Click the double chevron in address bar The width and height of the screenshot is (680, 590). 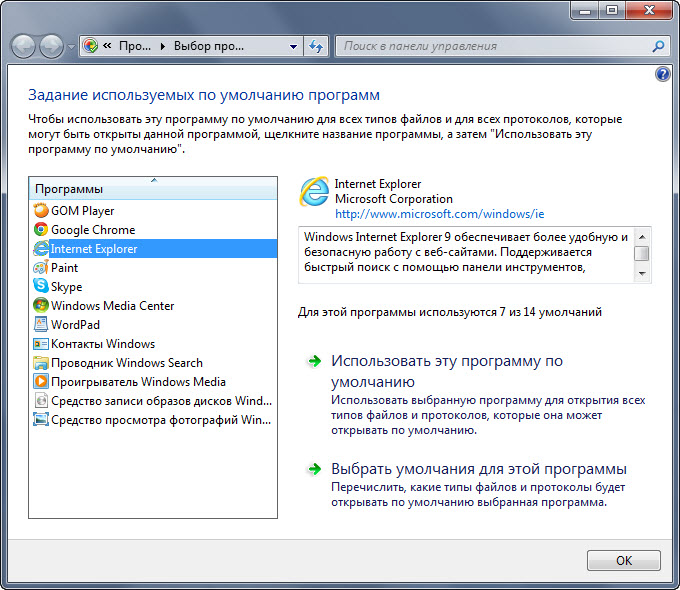[108, 45]
